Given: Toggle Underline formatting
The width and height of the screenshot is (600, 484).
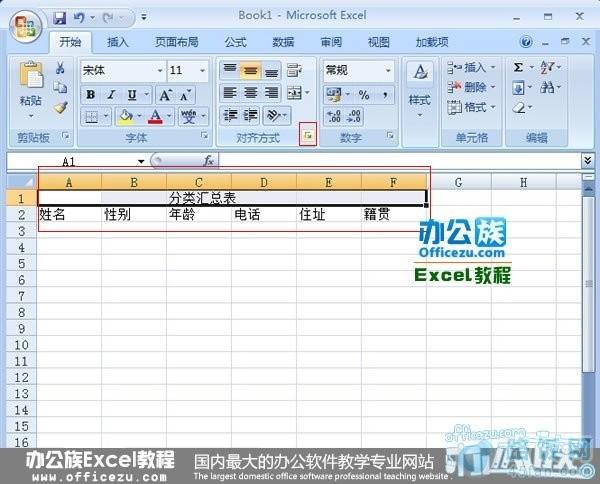Looking at the screenshot, I should (132, 95).
